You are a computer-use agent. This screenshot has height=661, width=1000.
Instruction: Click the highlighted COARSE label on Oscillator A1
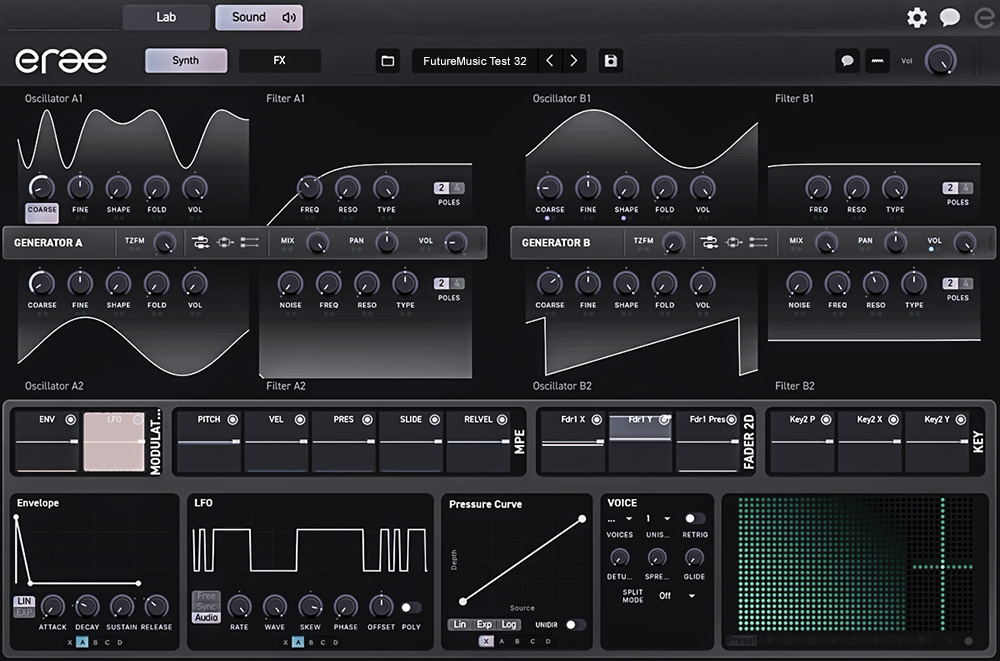(x=42, y=210)
